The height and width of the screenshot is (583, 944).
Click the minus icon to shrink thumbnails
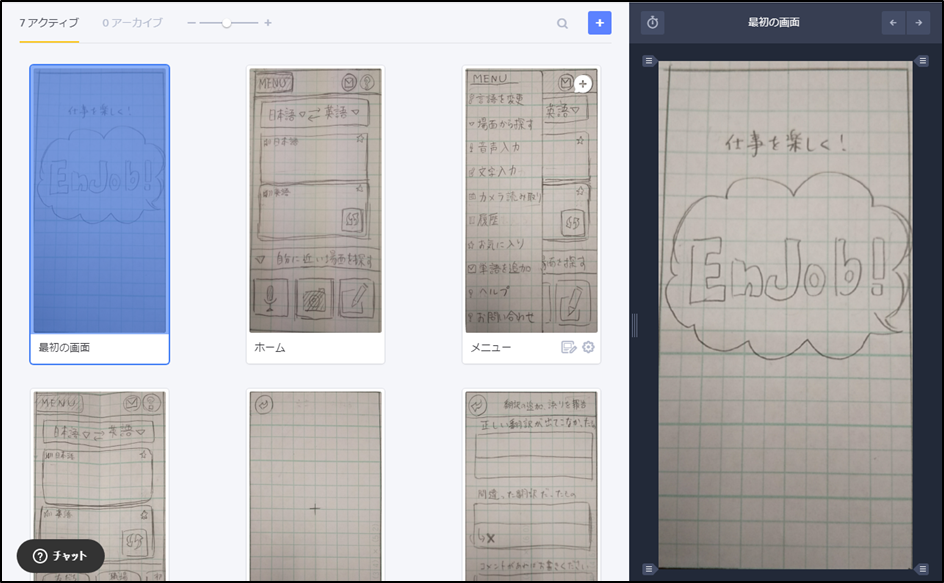click(191, 23)
